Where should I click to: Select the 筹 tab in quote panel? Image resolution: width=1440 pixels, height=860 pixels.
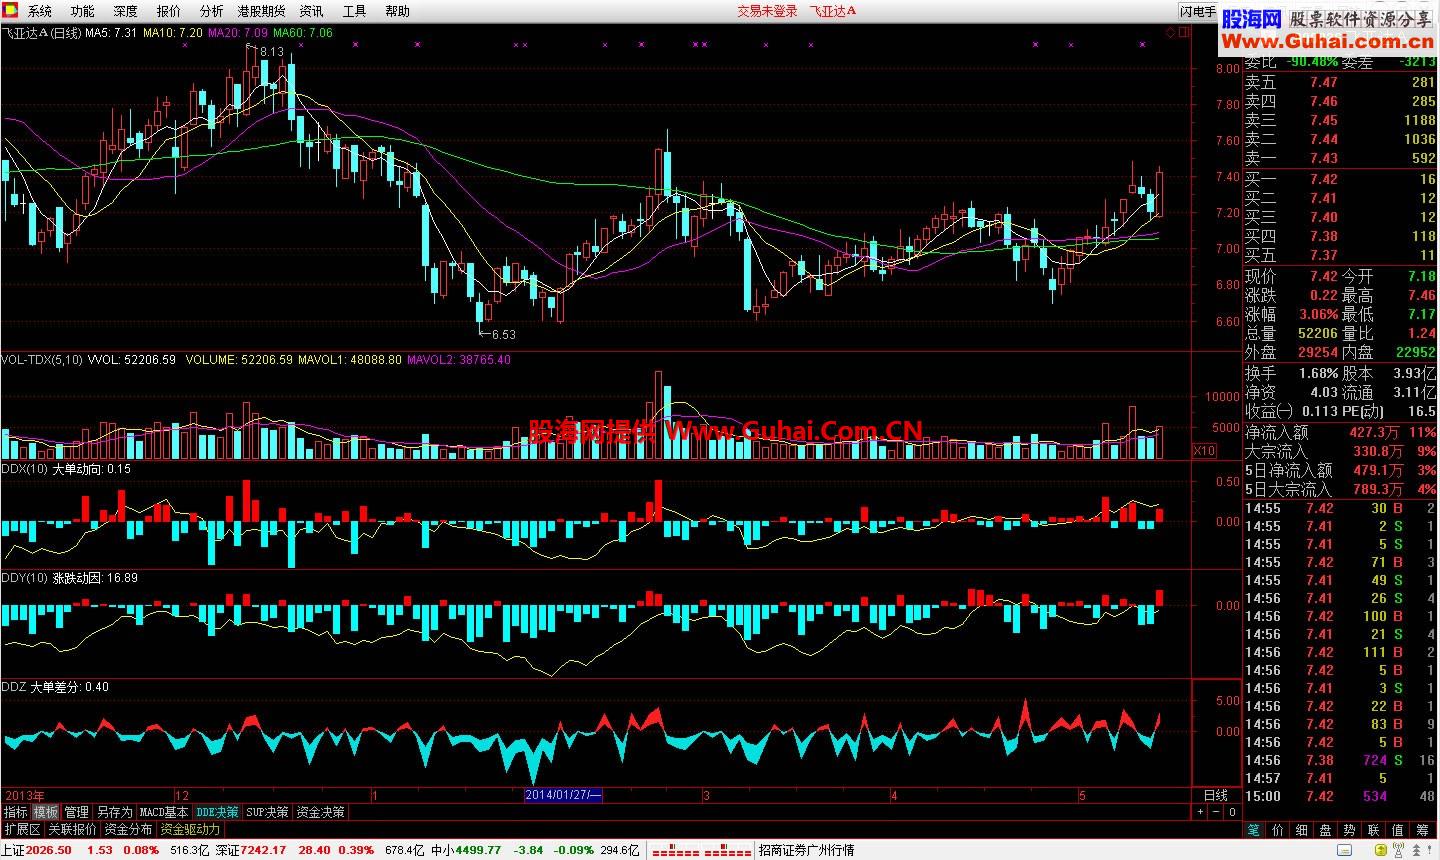[1421, 830]
